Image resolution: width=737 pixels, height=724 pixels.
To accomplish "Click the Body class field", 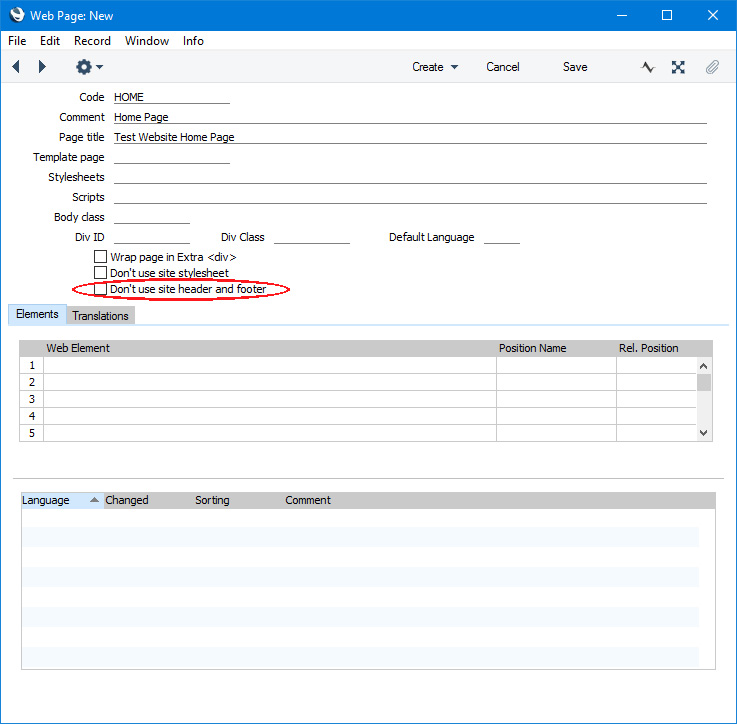I will click(152, 217).
